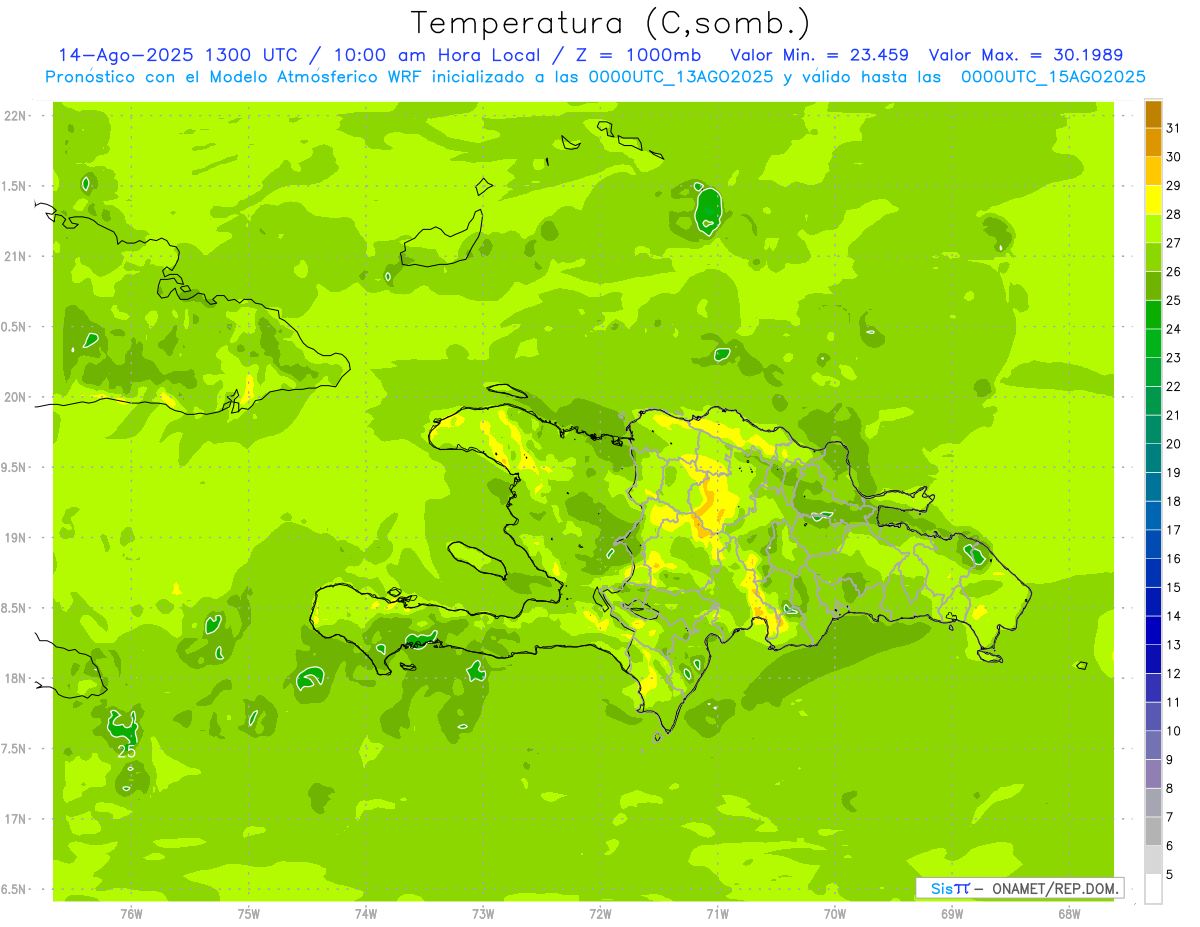
Task: Click the "73W" longitude label
Action: 483,913
